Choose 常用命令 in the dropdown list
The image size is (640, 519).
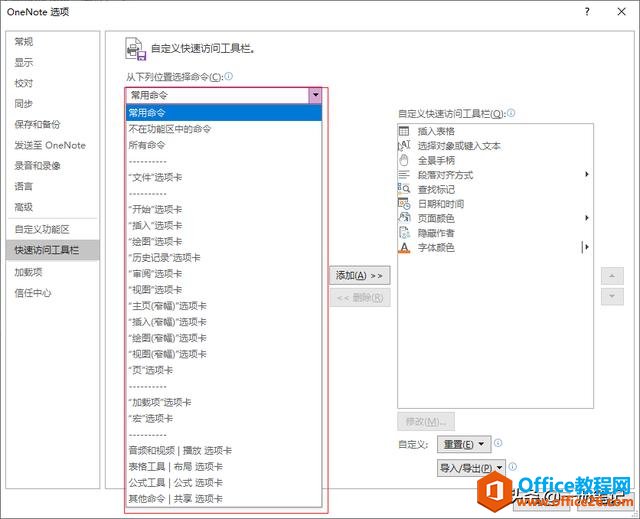(x=224, y=113)
